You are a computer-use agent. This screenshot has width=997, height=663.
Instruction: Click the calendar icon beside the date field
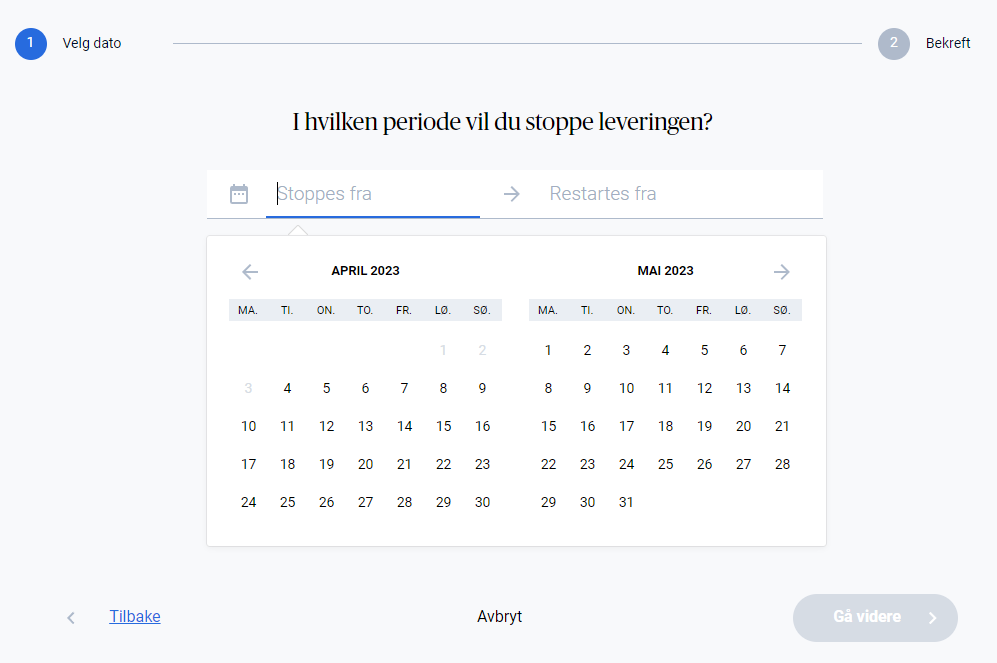(239, 194)
